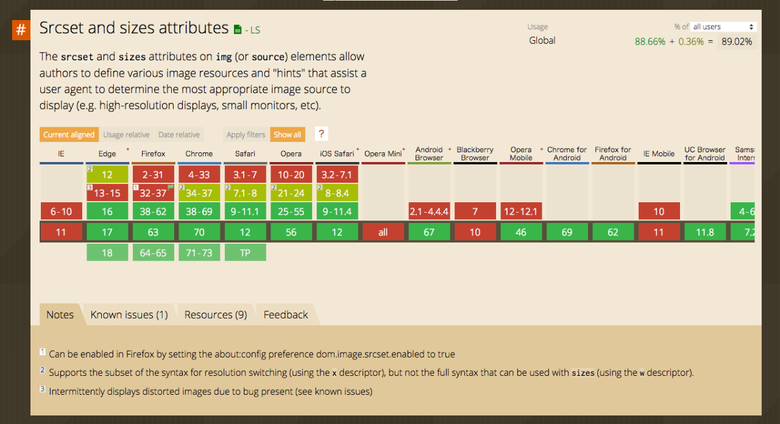Click the Opera Mini column header

[x=382, y=153]
